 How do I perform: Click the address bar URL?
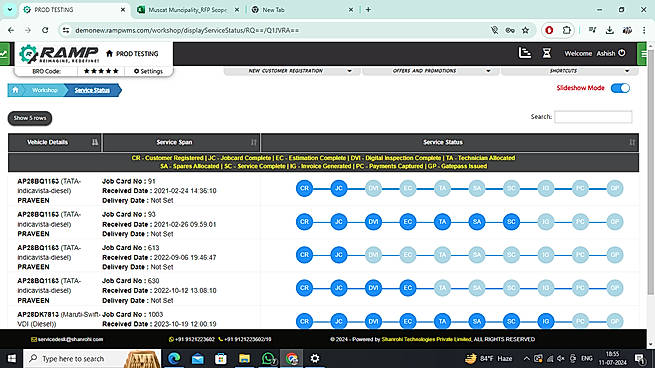tap(187, 30)
